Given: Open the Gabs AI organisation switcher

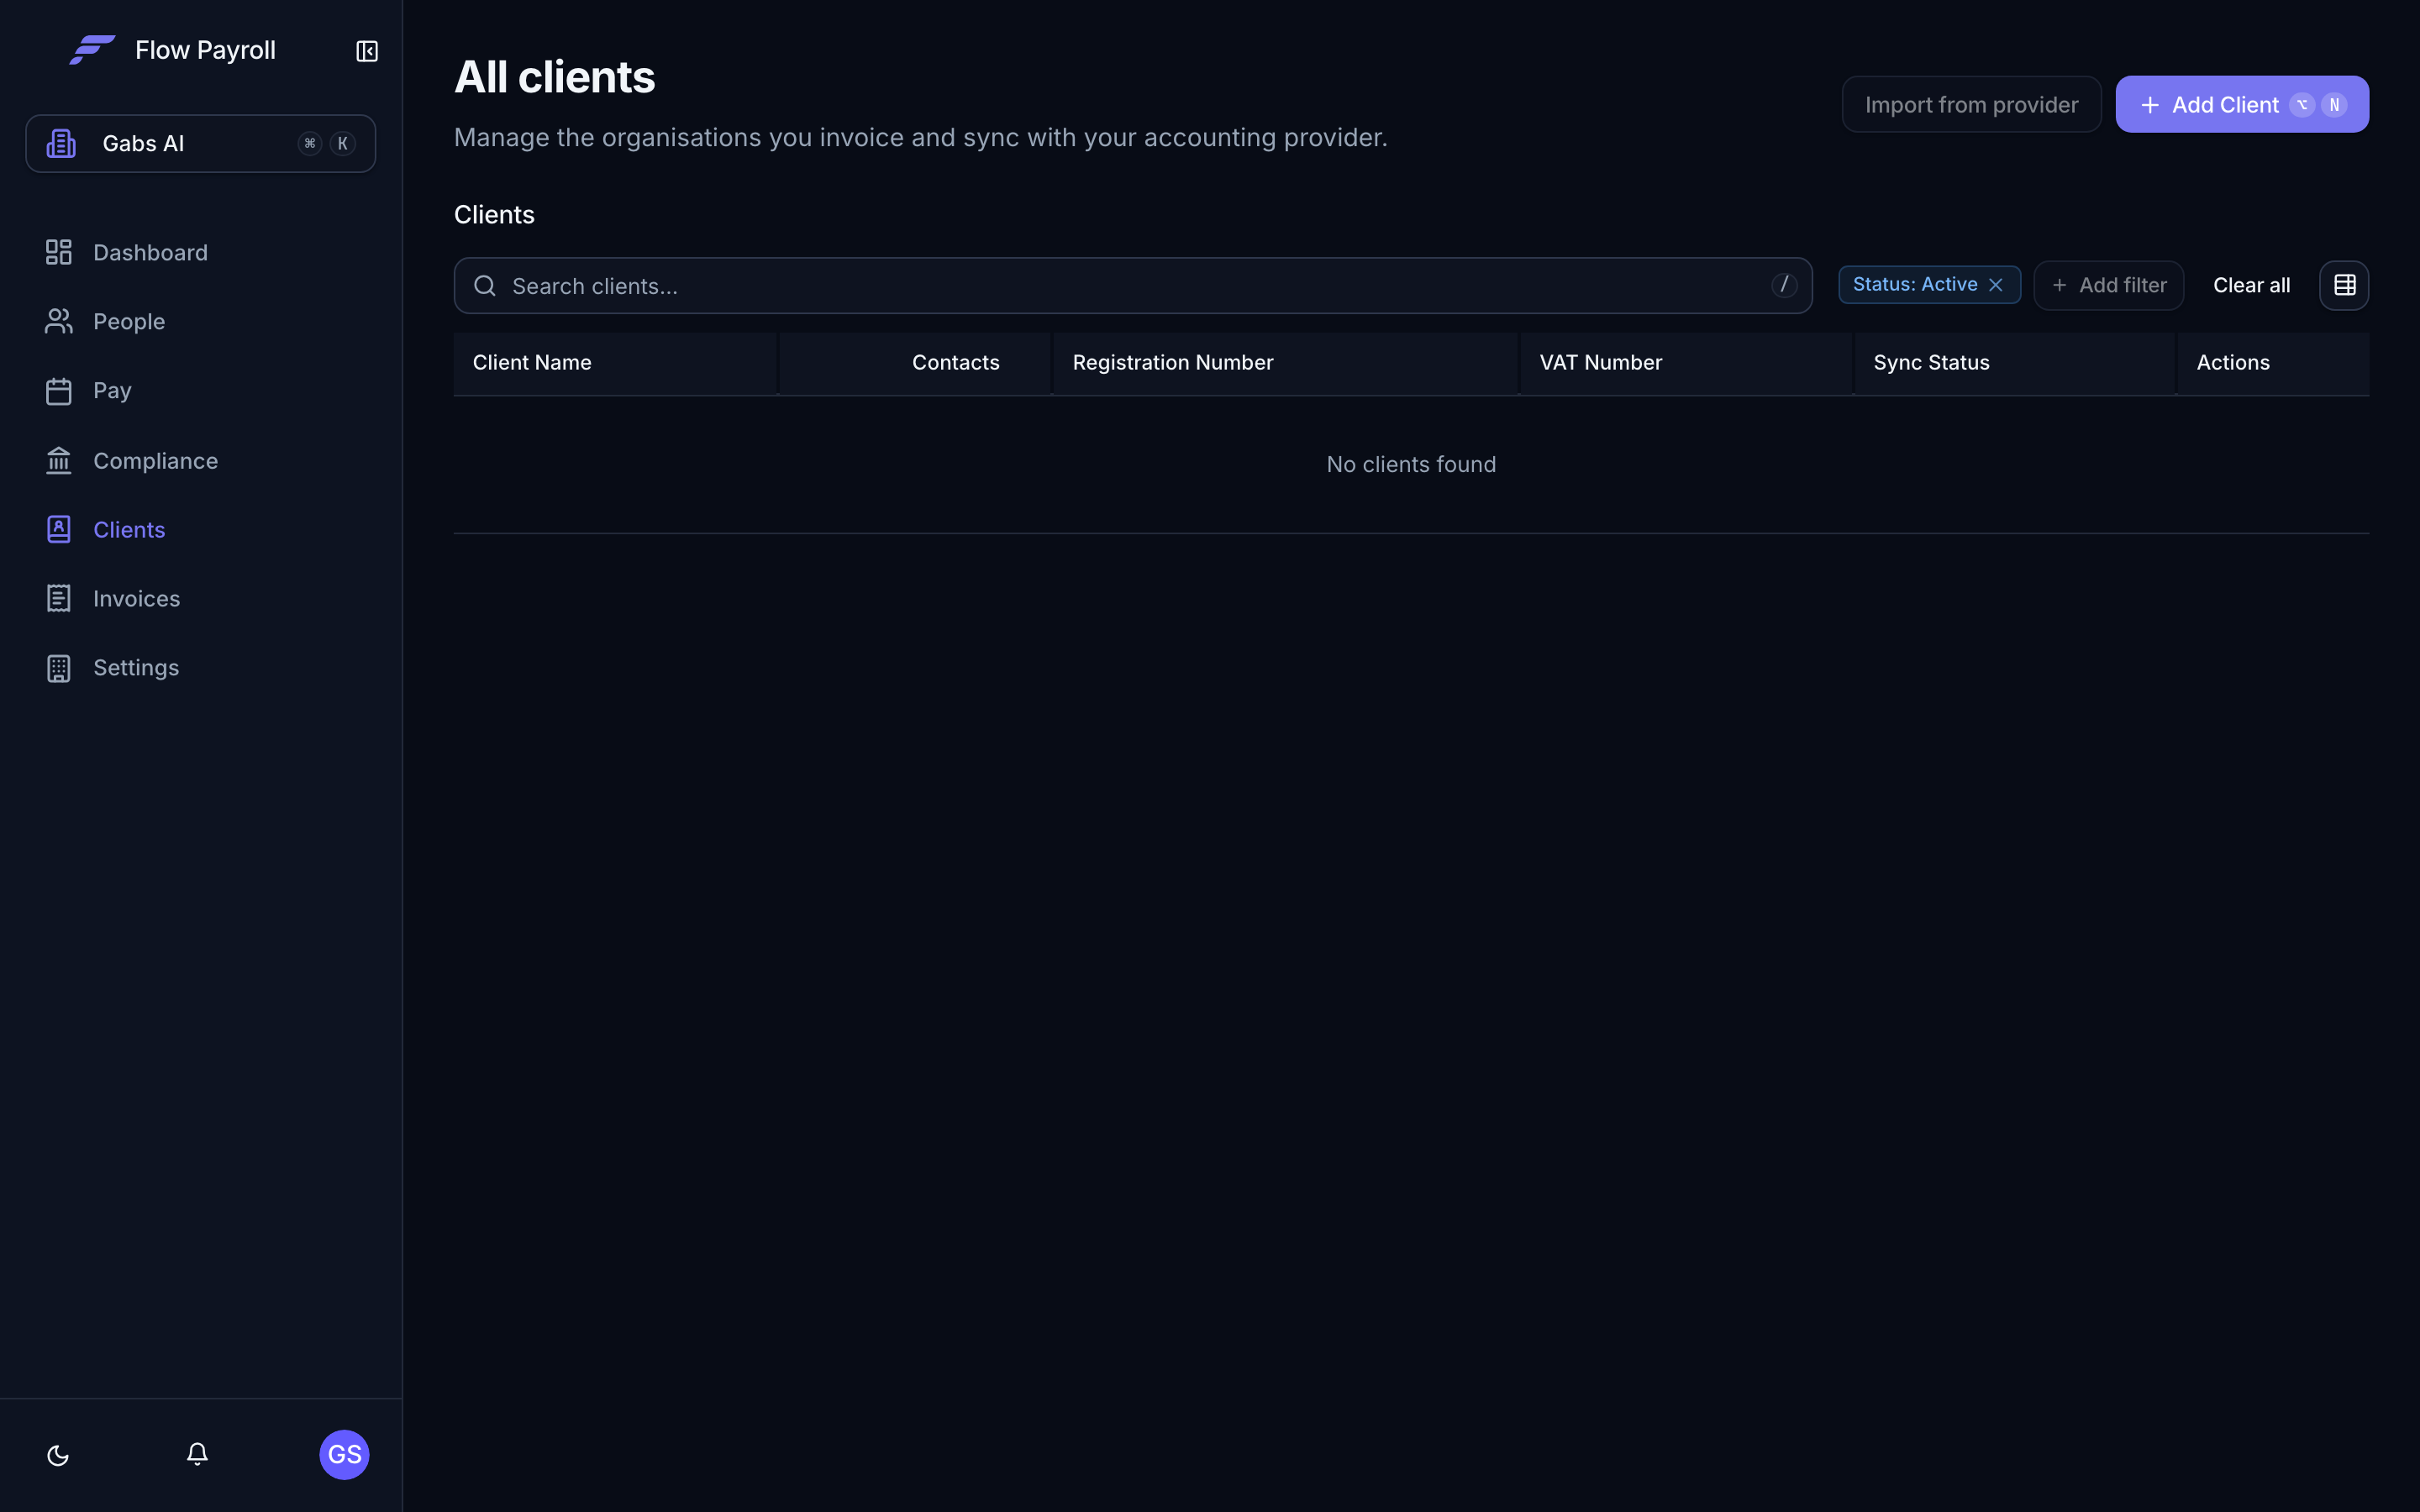Looking at the screenshot, I should [x=201, y=143].
